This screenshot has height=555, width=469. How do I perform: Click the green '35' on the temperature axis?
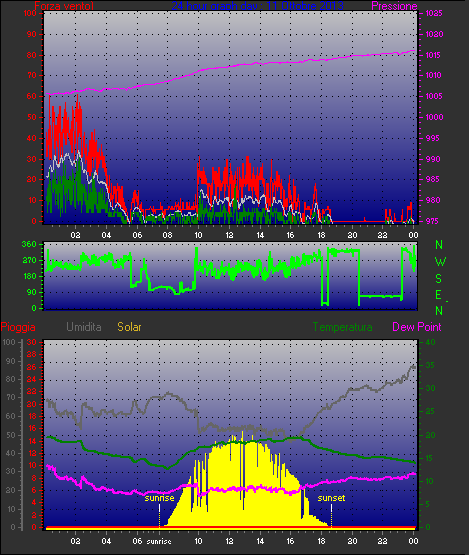[x=430, y=365]
